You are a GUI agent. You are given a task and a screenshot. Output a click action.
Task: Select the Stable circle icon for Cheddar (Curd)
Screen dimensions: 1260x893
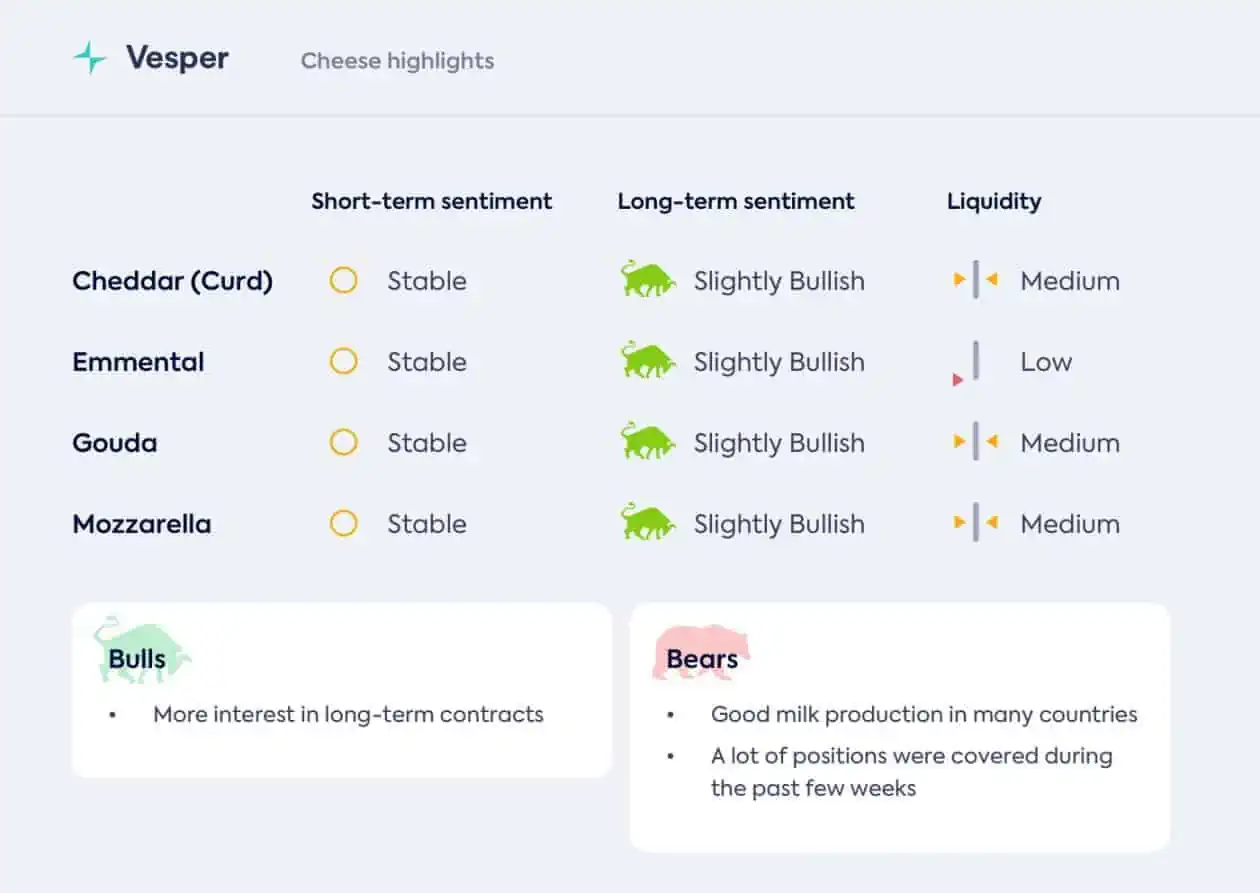pyautogui.click(x=343, y=280)
